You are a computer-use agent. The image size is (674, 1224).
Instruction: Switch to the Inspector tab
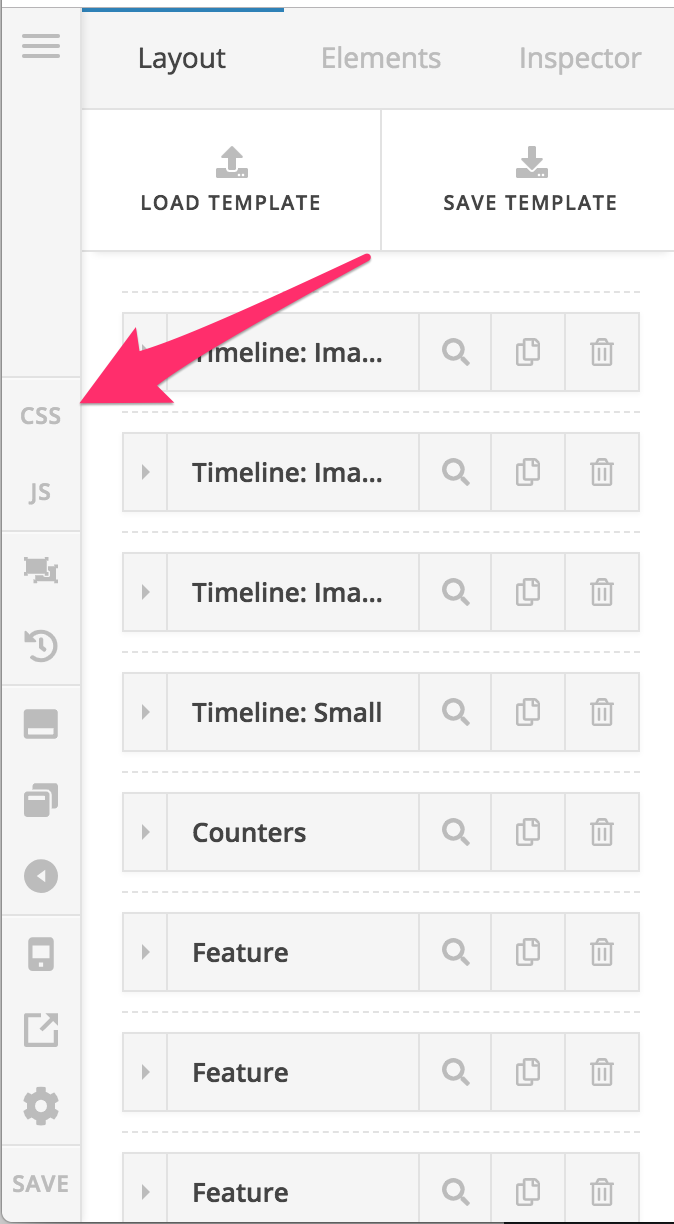580,59
